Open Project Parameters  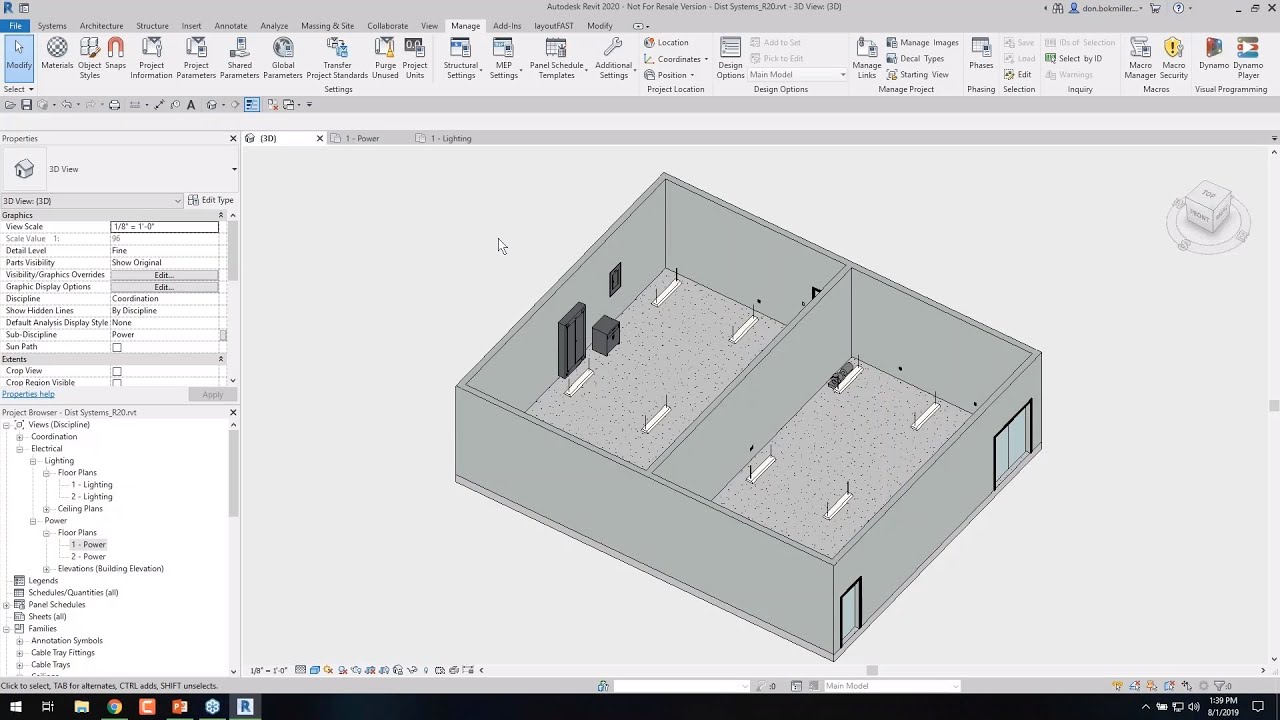pyautogui.click(x=196, y=58)
